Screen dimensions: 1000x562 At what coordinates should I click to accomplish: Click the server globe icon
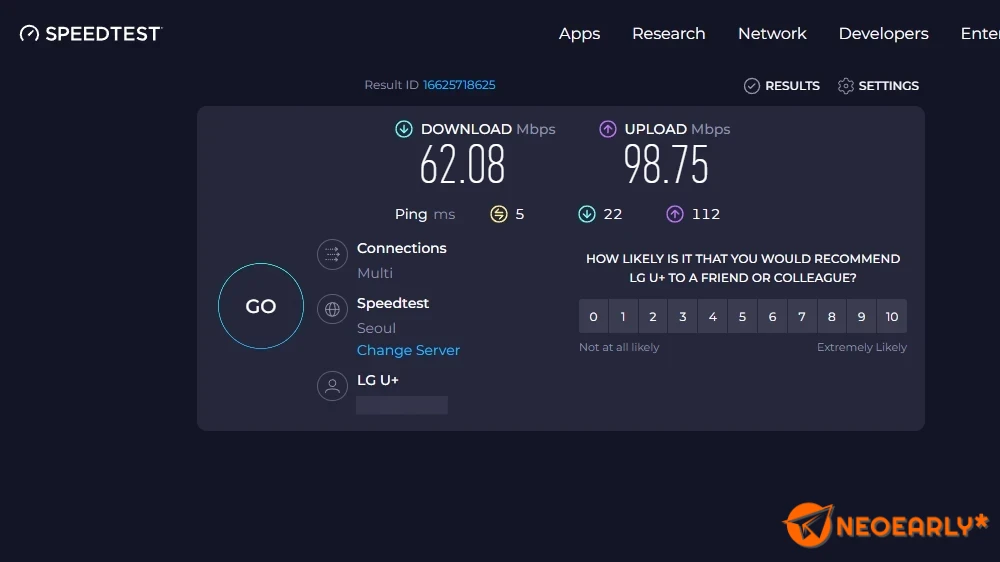click(x=332, y=309)
